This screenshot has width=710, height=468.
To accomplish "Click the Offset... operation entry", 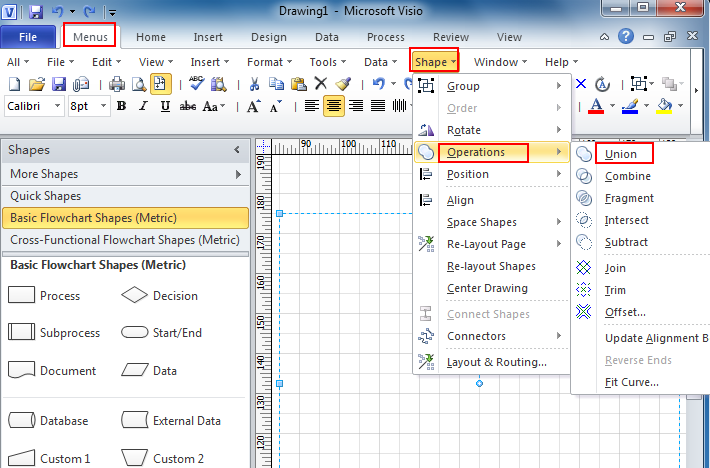I will pyautogui.click(x=625, y=312).
